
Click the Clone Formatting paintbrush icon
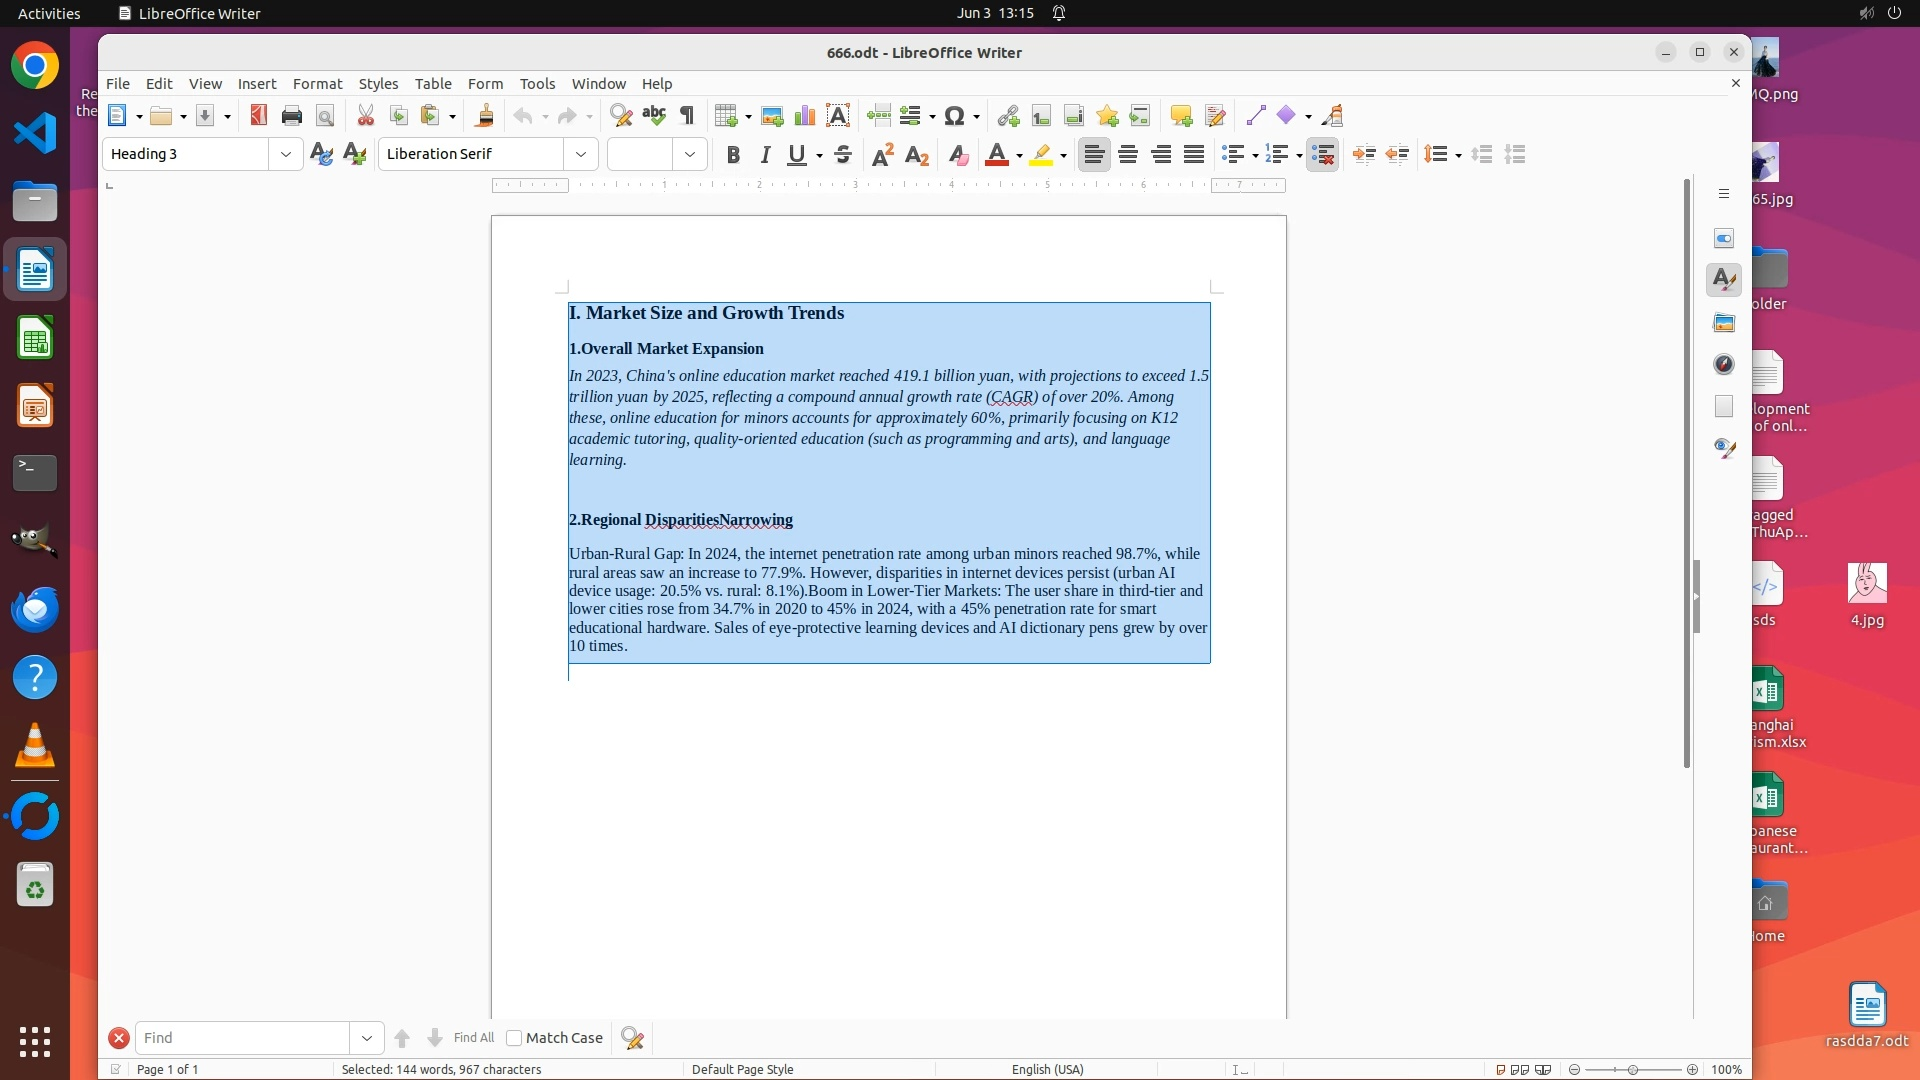(484, 116)
